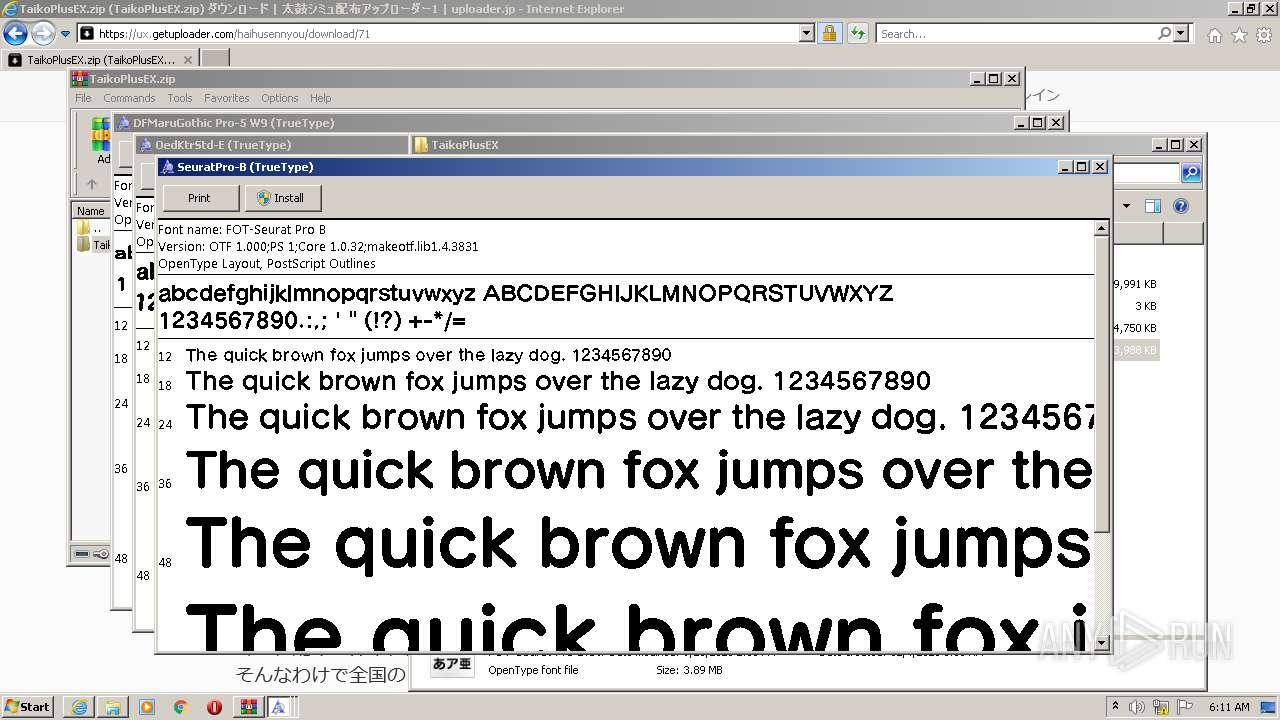The width and height of the screenshot is (1280, 720).
Task: Click the Explorer search input field
Action: pyautogui.click(x=1145, y=173)
